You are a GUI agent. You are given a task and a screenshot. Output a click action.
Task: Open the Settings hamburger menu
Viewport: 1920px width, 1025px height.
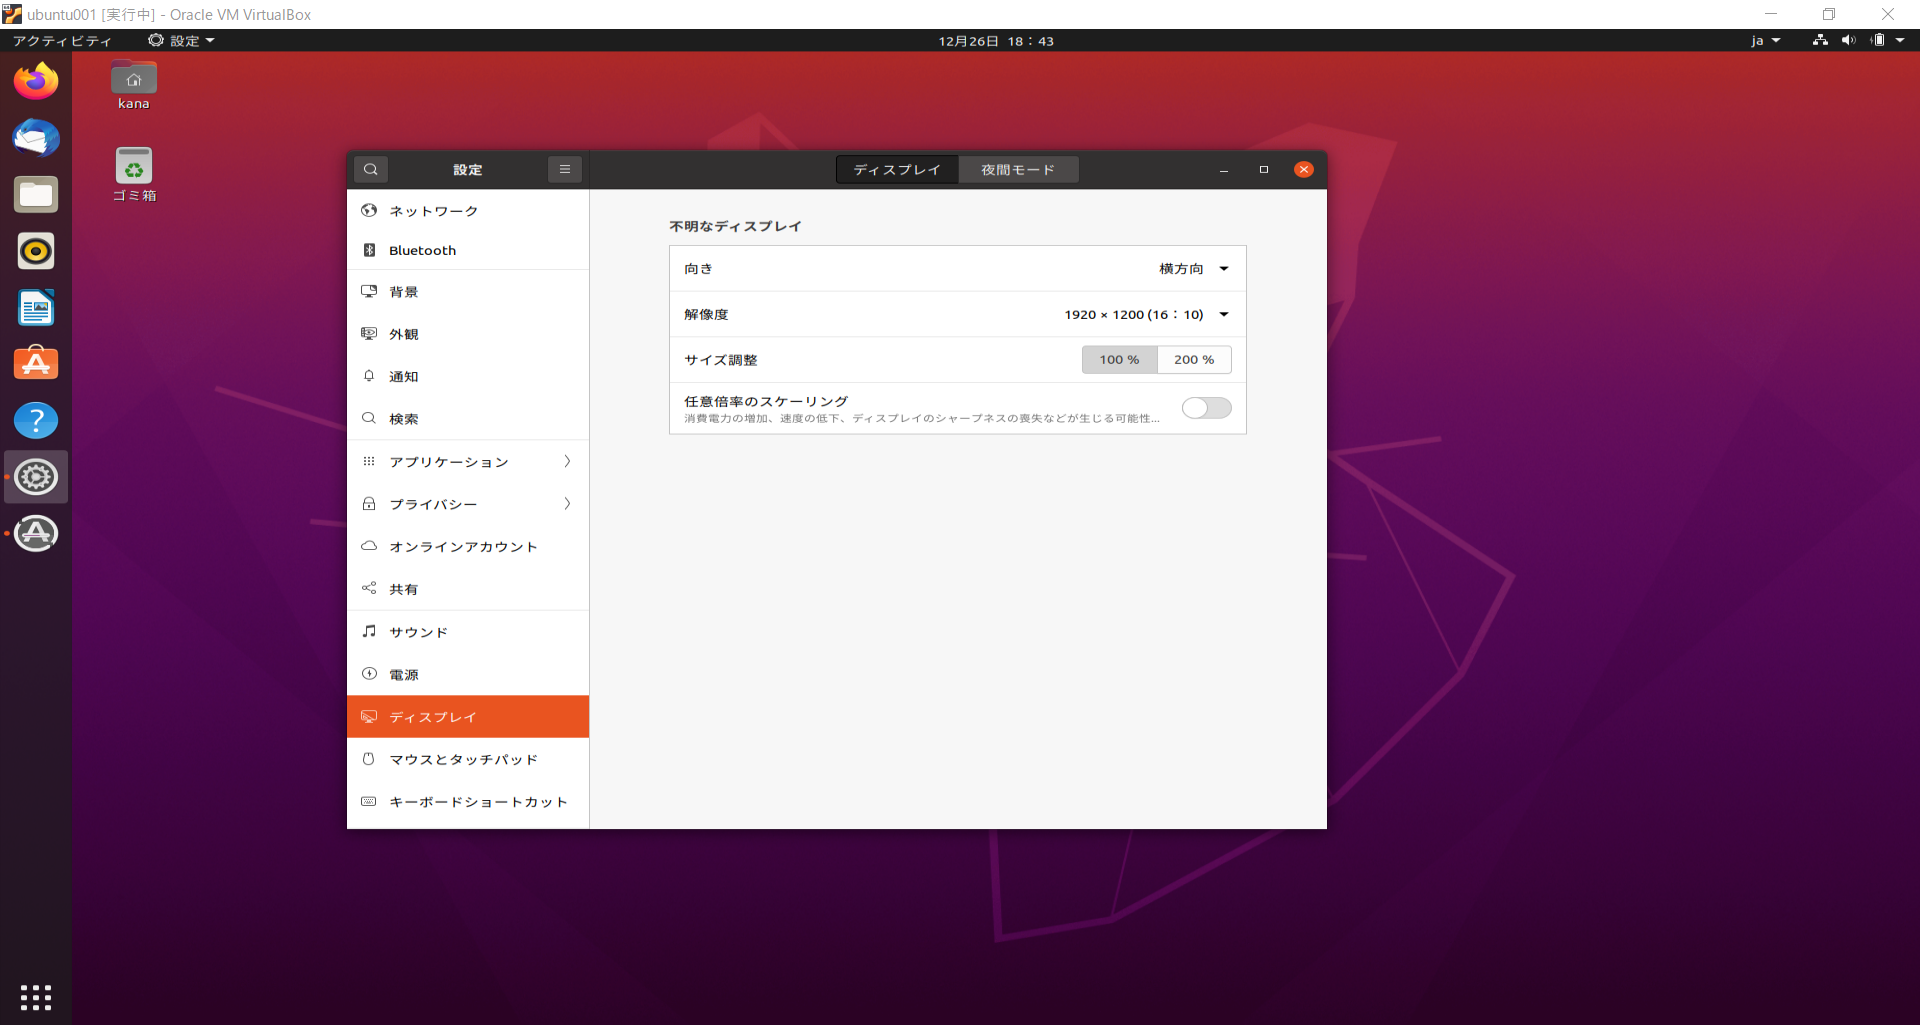click(x=565, y=169)
